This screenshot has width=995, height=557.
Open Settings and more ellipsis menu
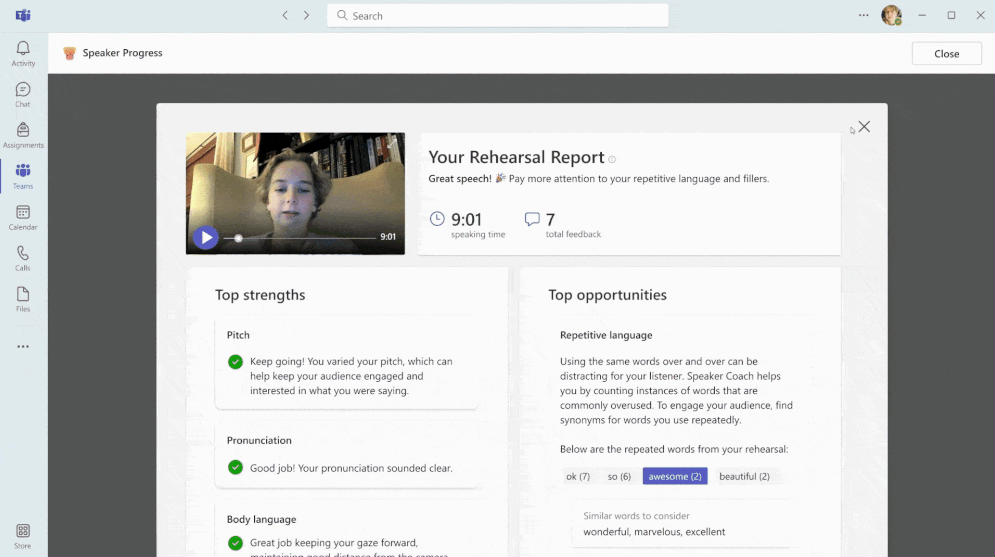pos(864,15)
